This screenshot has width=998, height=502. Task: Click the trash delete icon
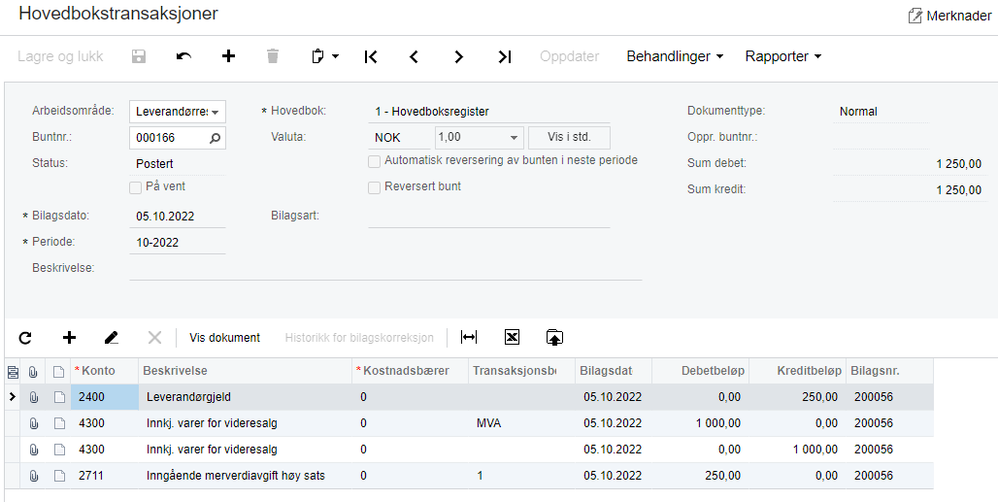(272, 57)
